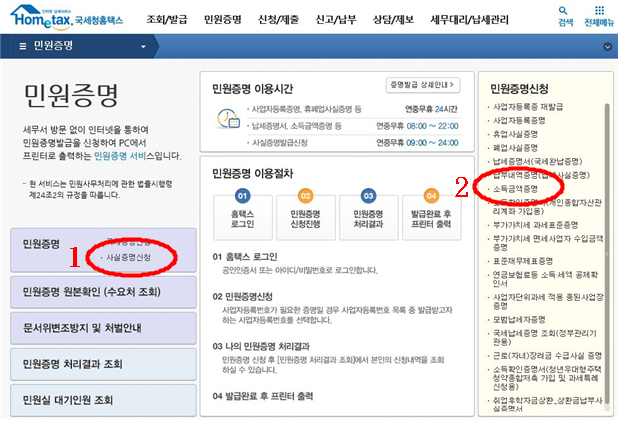
Task: Click the 증명발급 상세안내 button
Action: (422, 85)
